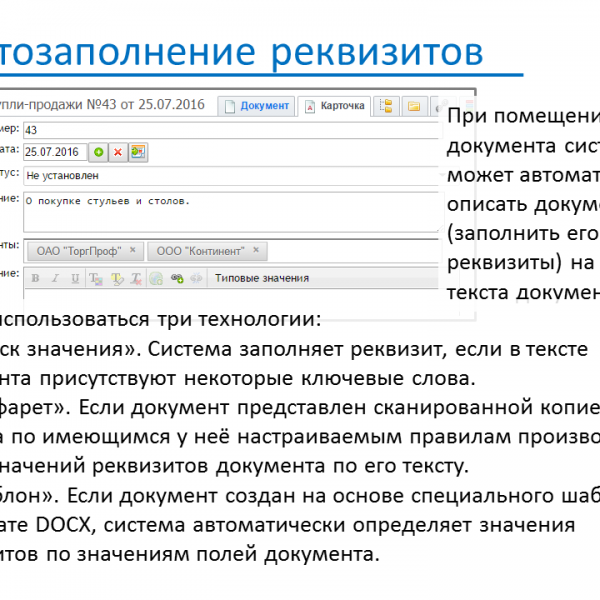
Task: Switch to the Карточка tab
Action: tap(335, 106)
